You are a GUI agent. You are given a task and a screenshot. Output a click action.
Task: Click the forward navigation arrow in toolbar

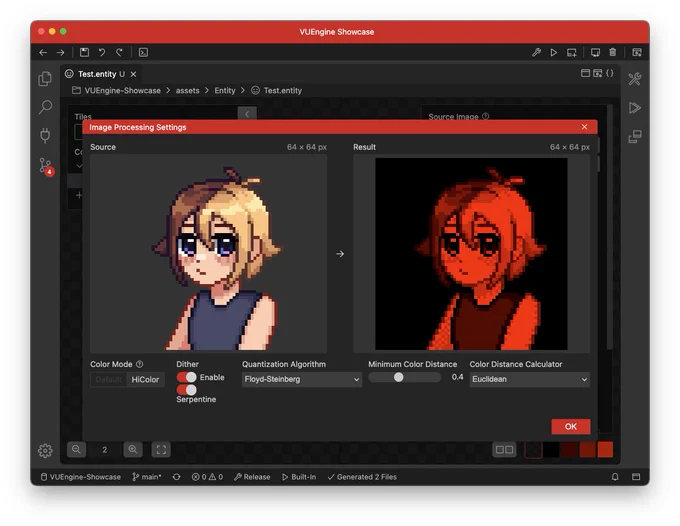pos(61,52)
